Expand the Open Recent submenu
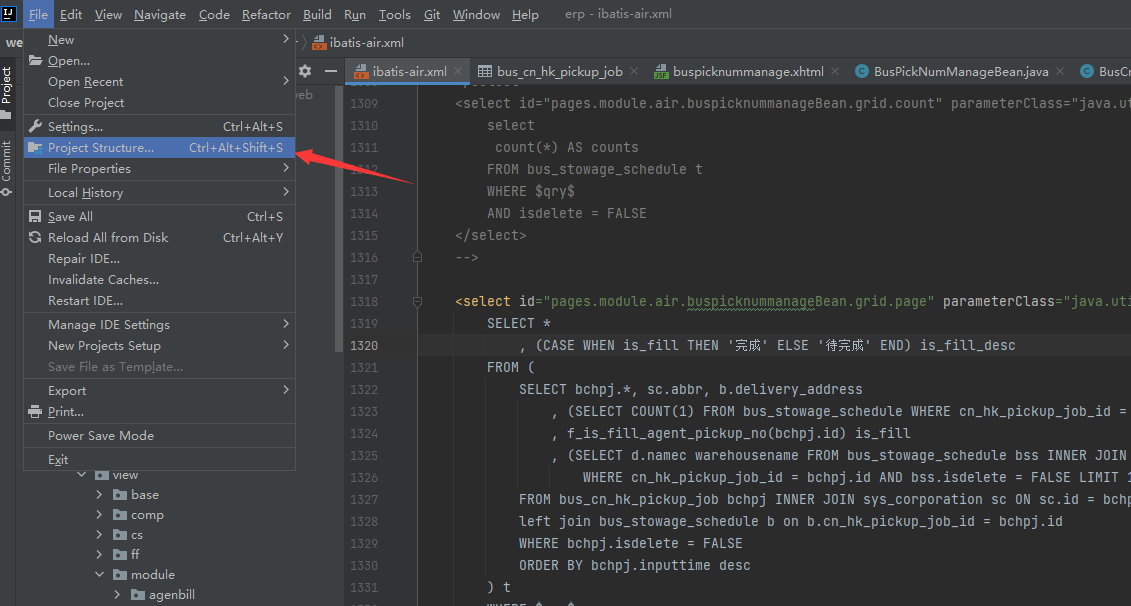Screen dimensions: 1131x606 (286, 82)
